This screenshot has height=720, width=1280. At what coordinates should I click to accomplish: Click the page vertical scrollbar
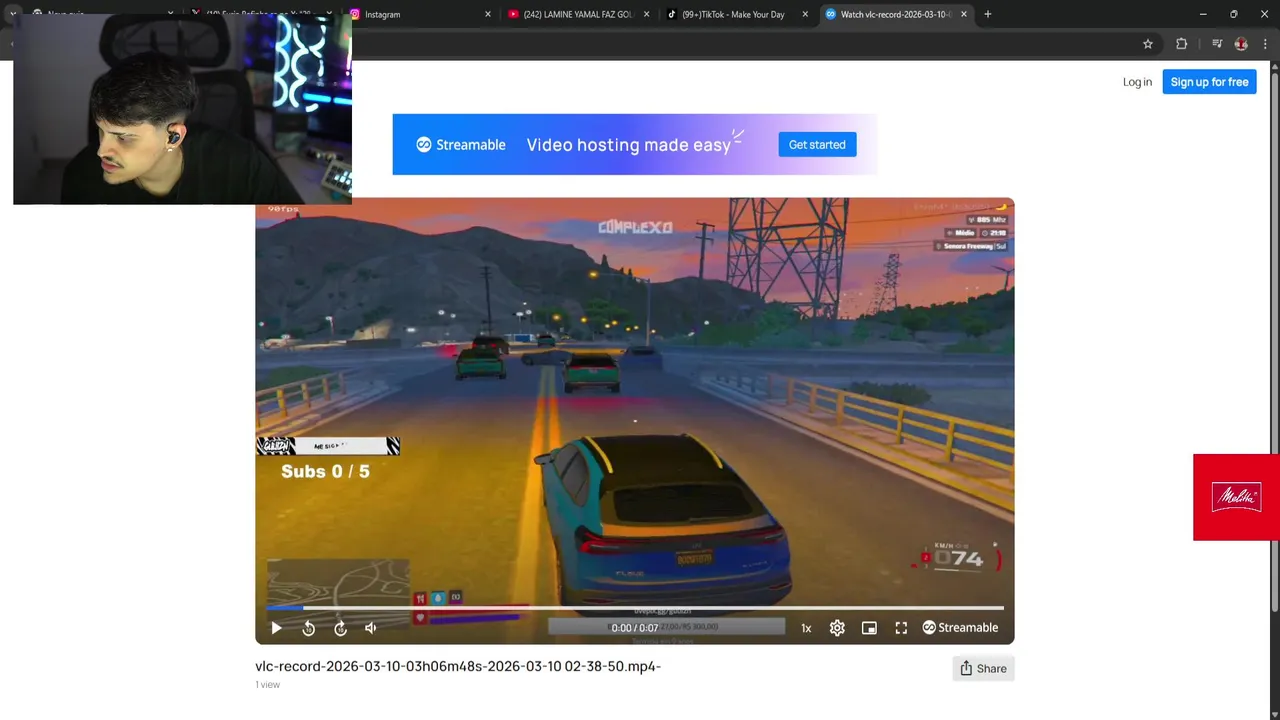point(1275,340)
